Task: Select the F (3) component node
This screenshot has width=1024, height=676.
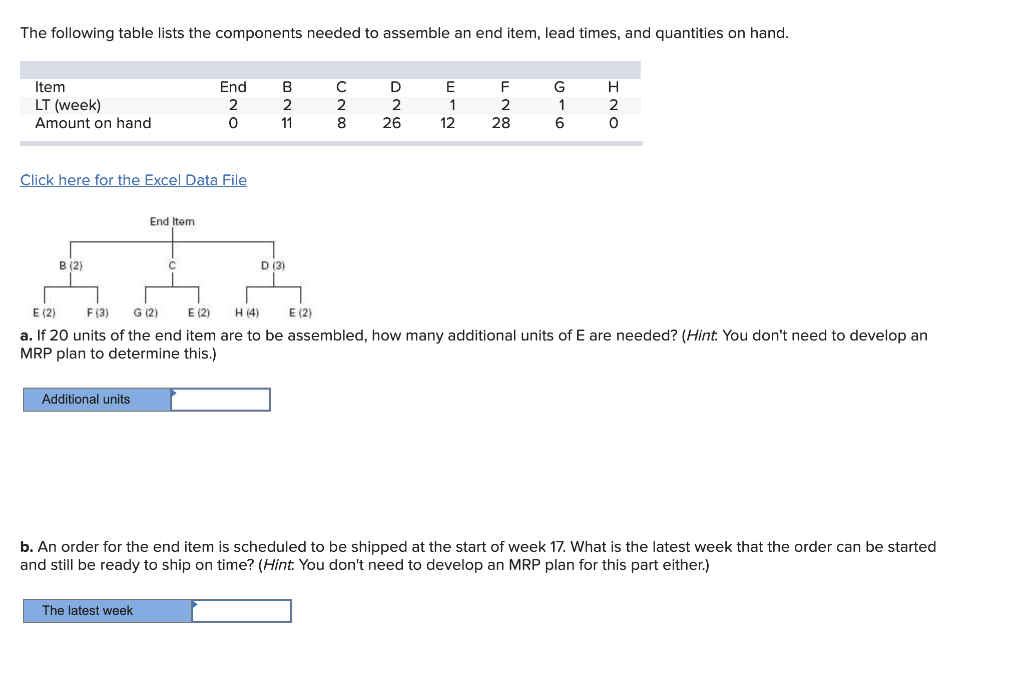Action: coord(98,312)
